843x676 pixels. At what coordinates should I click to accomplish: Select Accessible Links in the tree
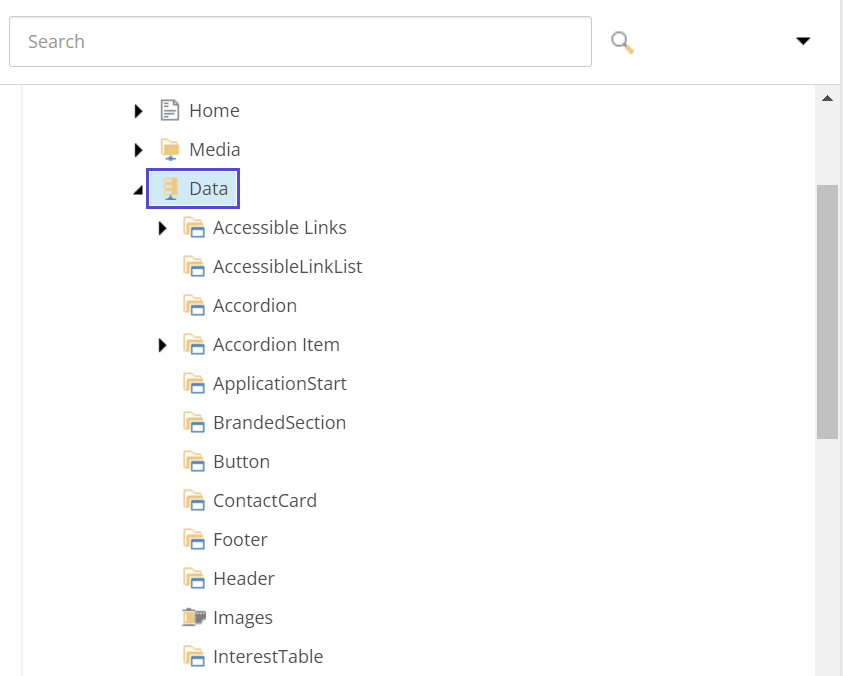pos(280,227)
